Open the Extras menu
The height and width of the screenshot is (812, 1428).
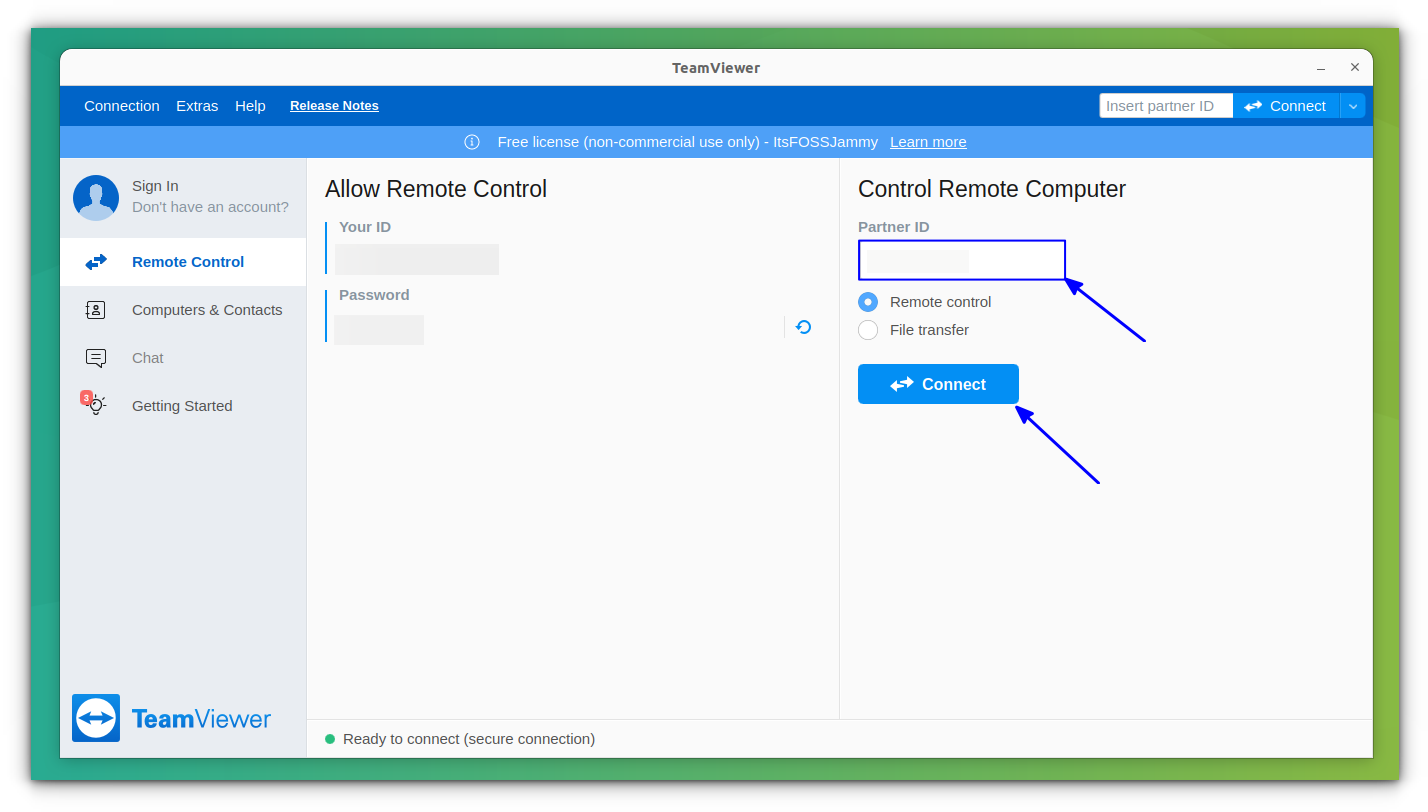(197, 105)
